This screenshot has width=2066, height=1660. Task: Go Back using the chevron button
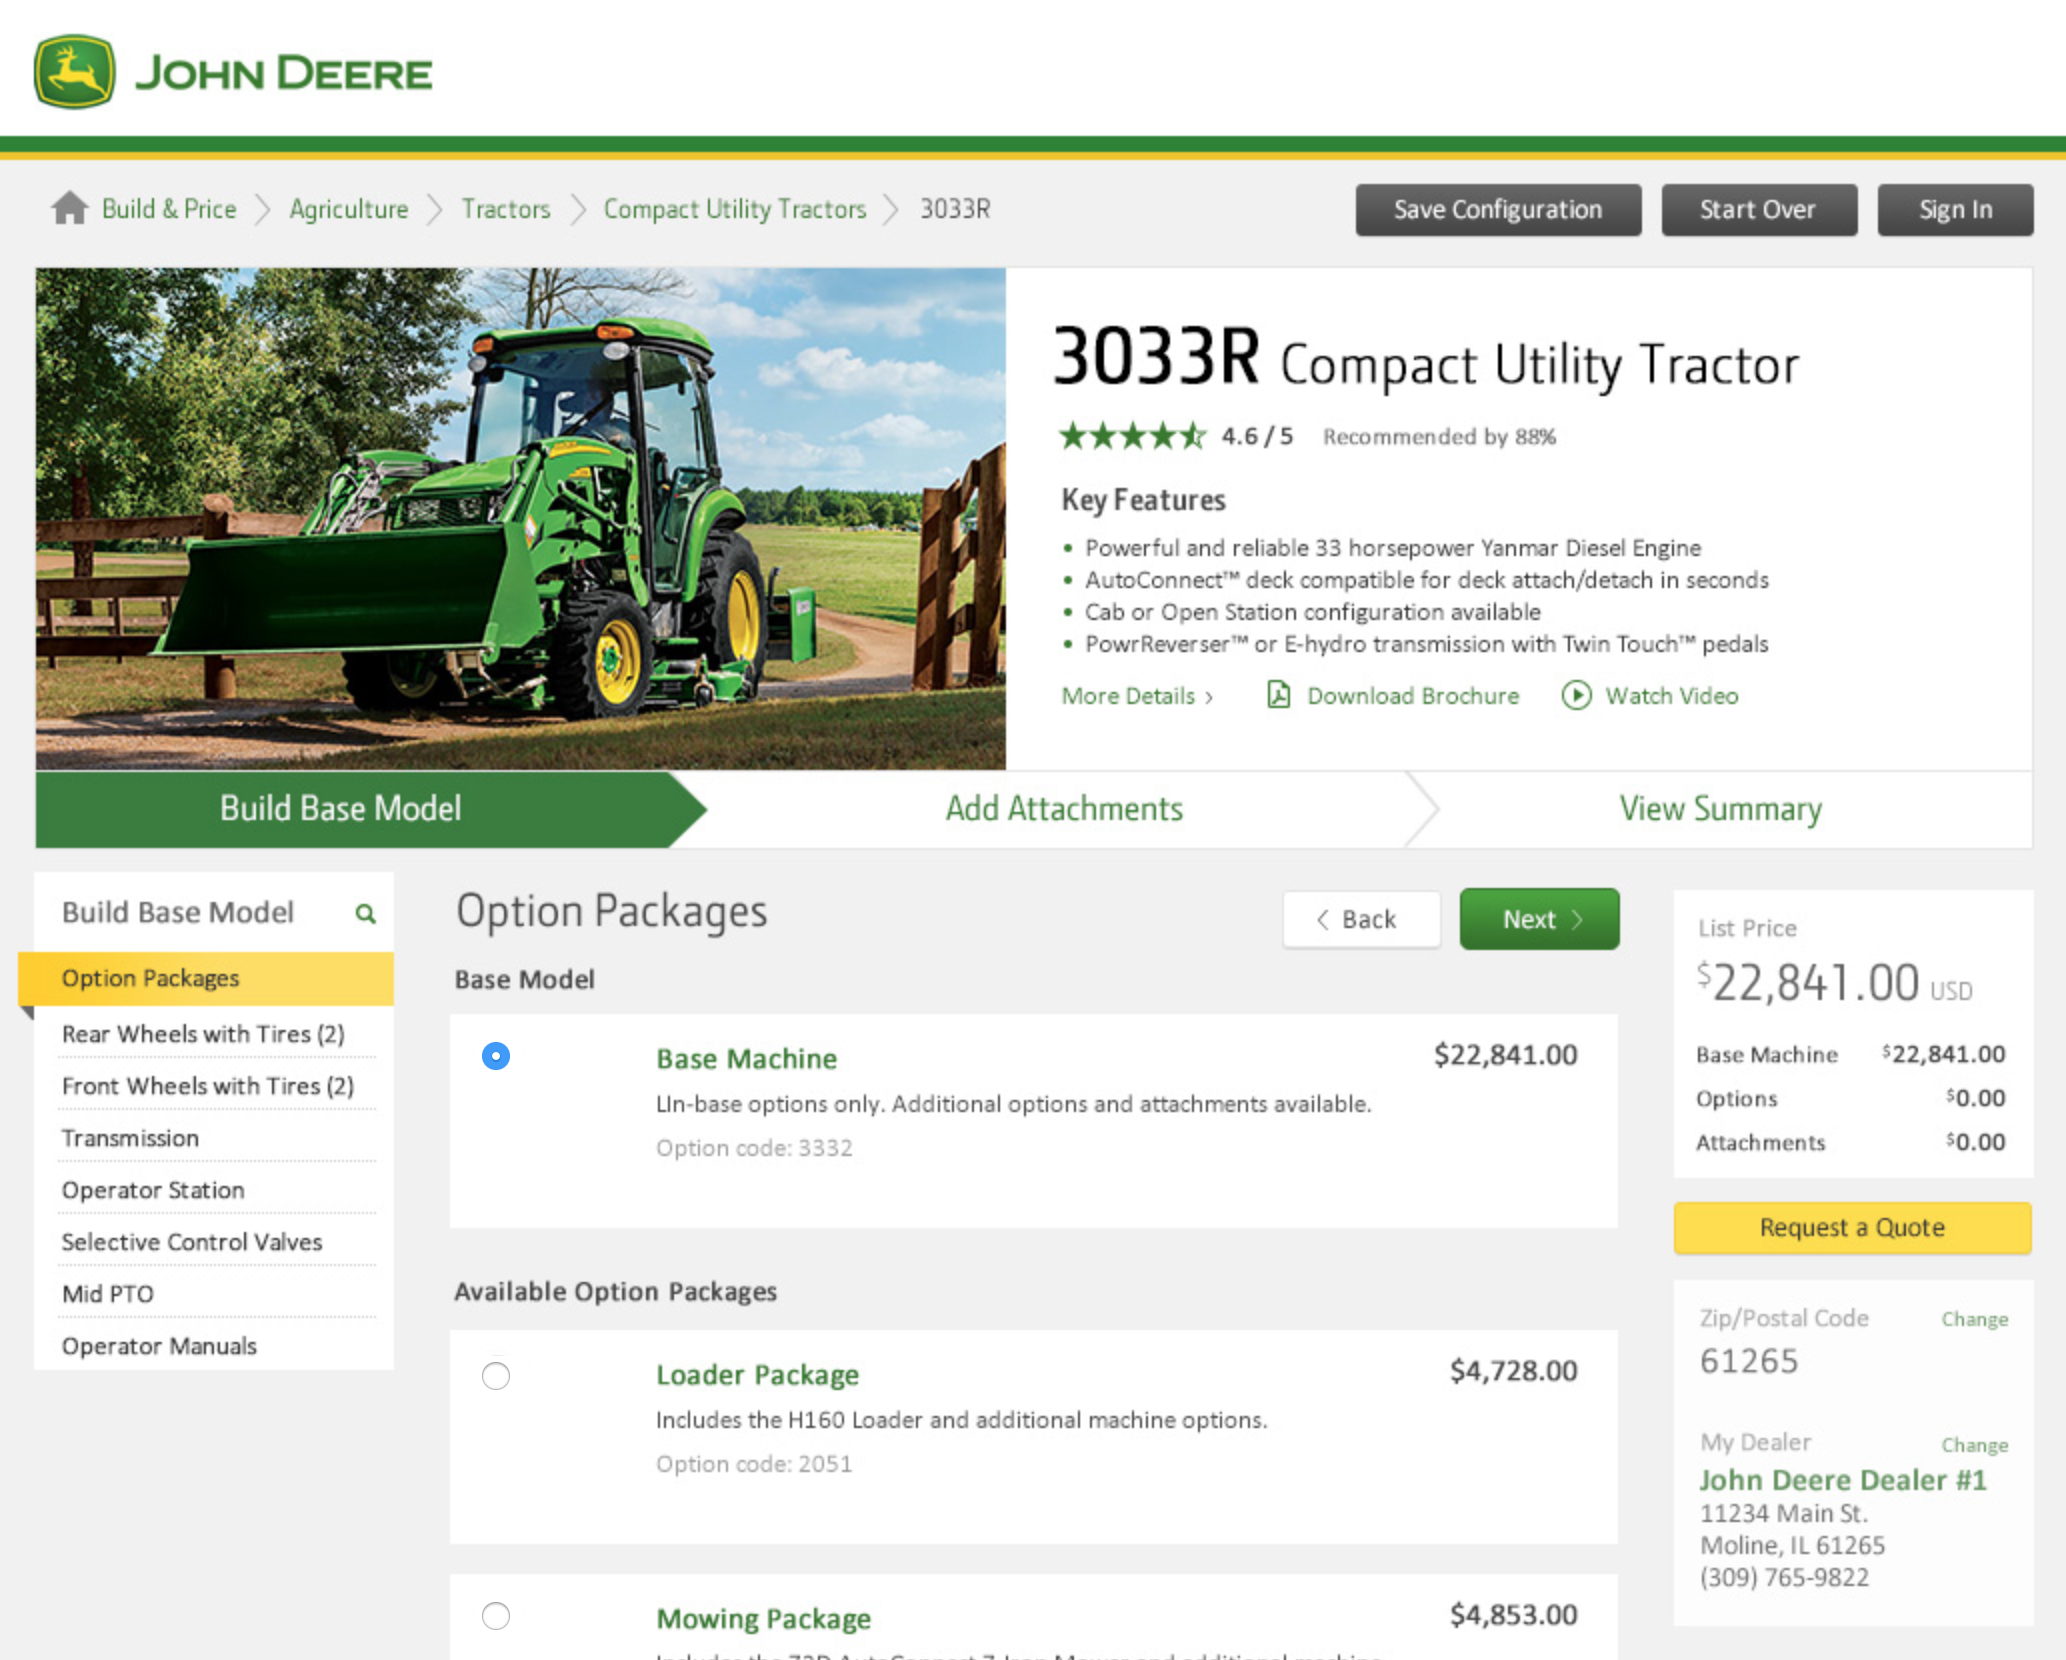pyautogui.click(x=1361, y=919)
